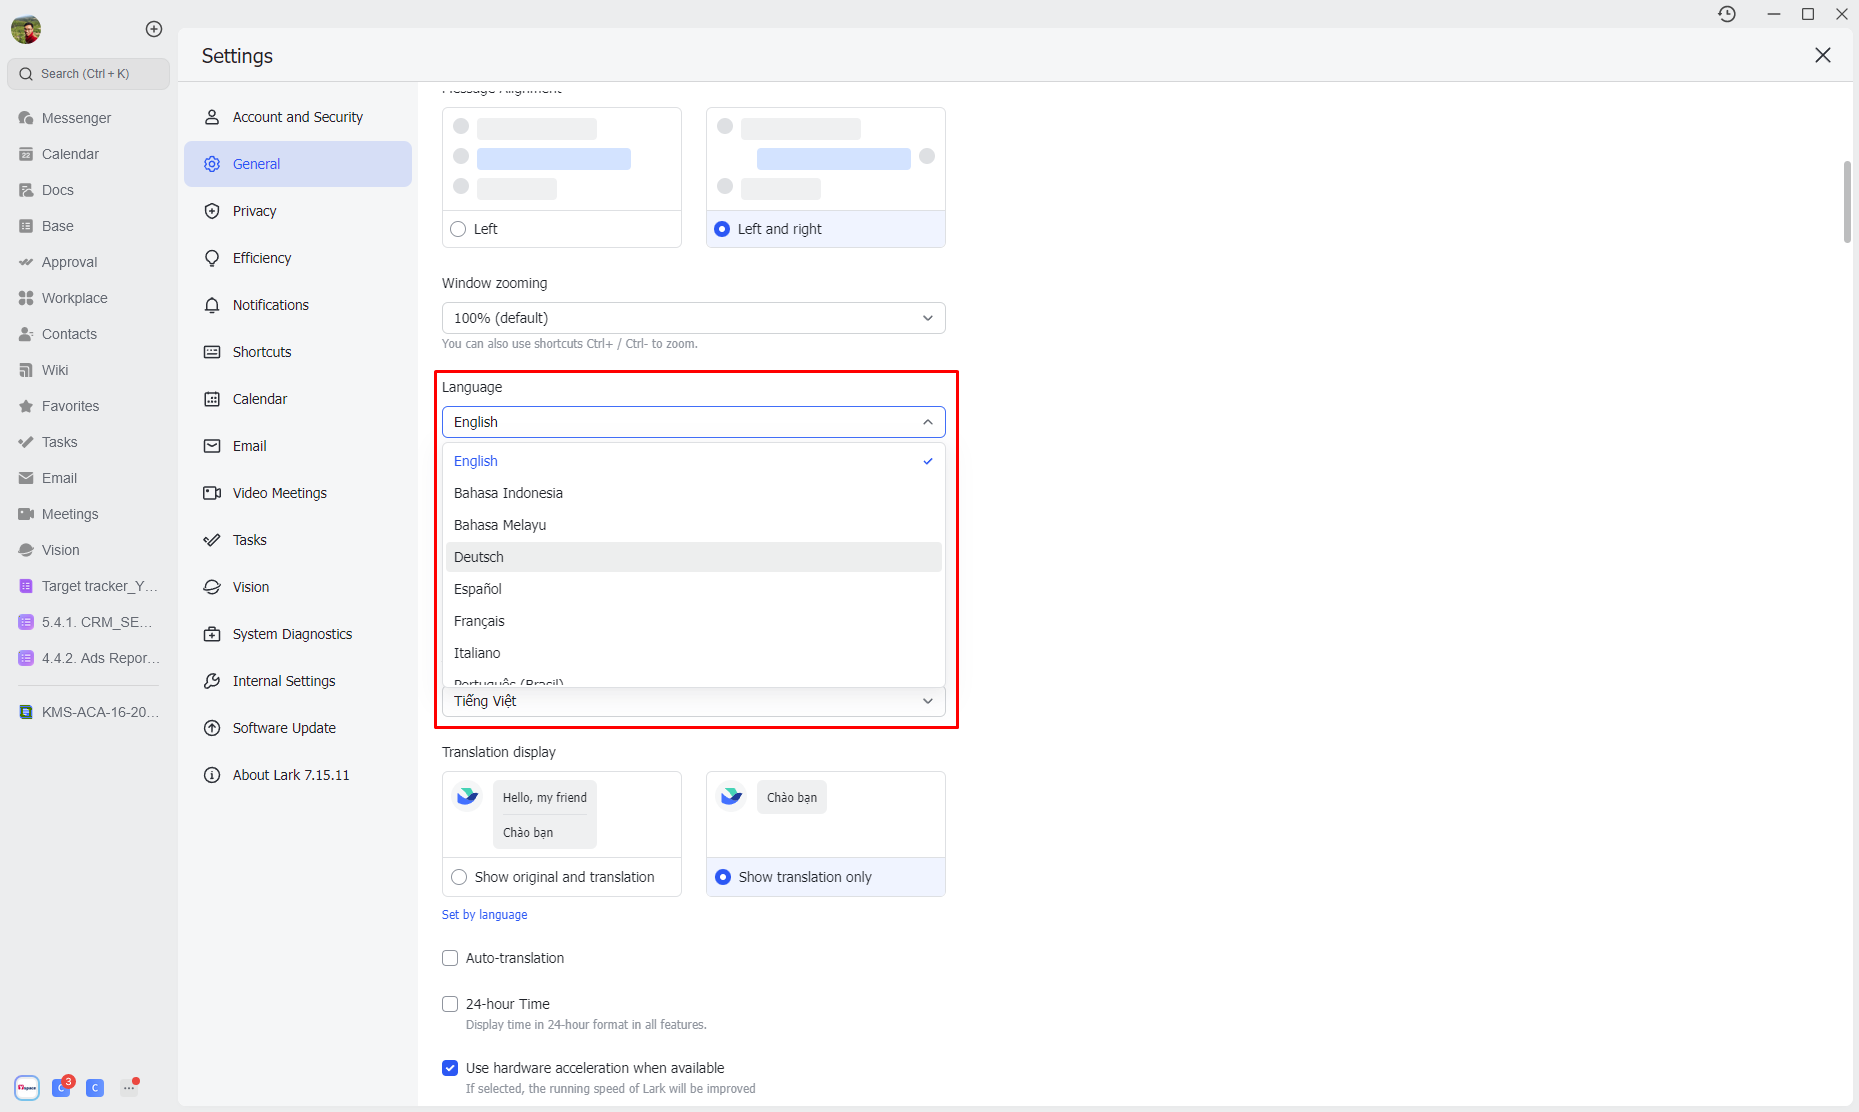The width and height of the screenshot is (1859, 1112).
Task: Open About Lark 7.15.11
Action: coord(298,775)
